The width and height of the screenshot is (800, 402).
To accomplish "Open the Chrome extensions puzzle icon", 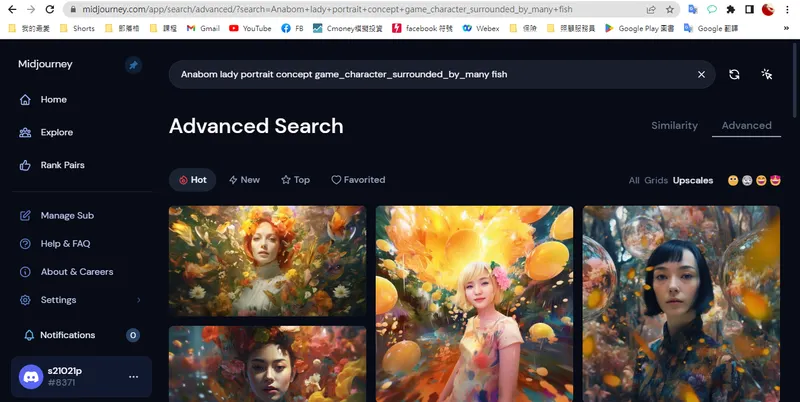I will [x=731, y=9].
